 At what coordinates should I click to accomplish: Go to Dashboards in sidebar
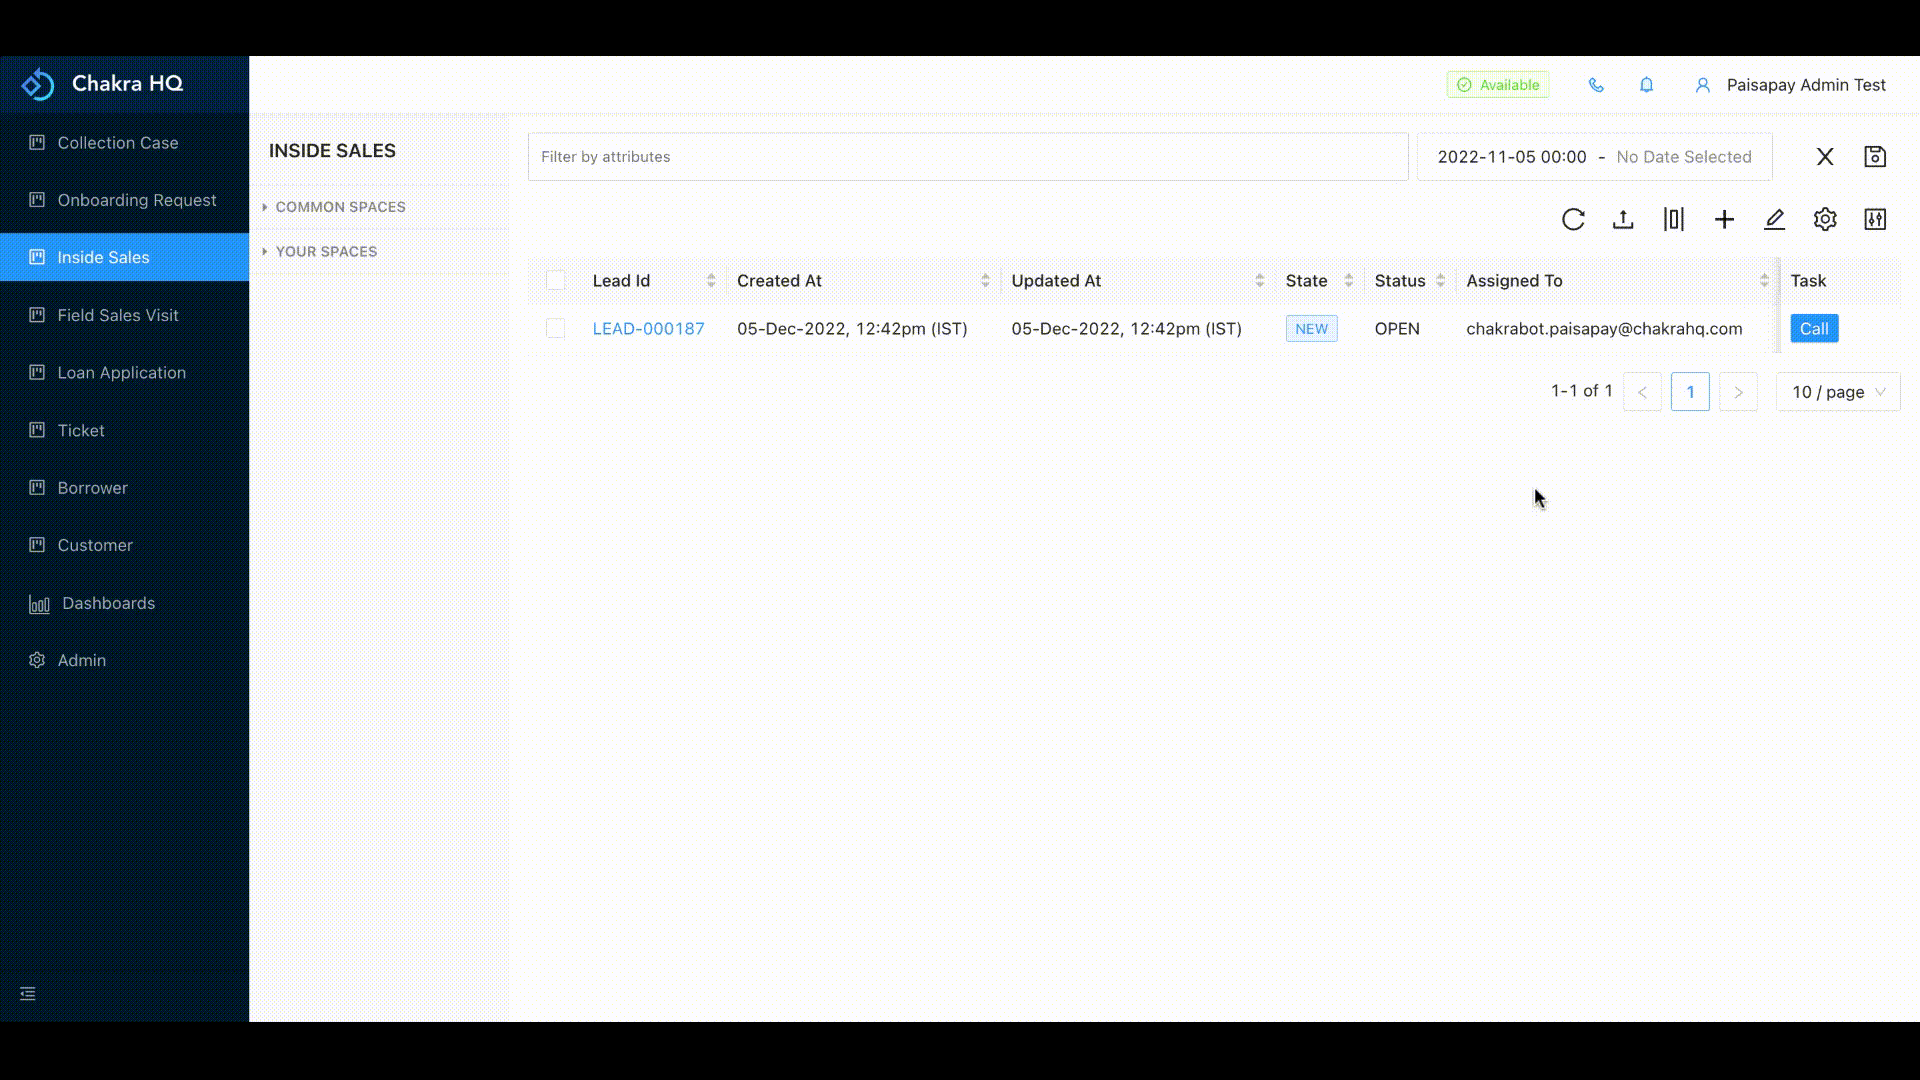[108, 603]
